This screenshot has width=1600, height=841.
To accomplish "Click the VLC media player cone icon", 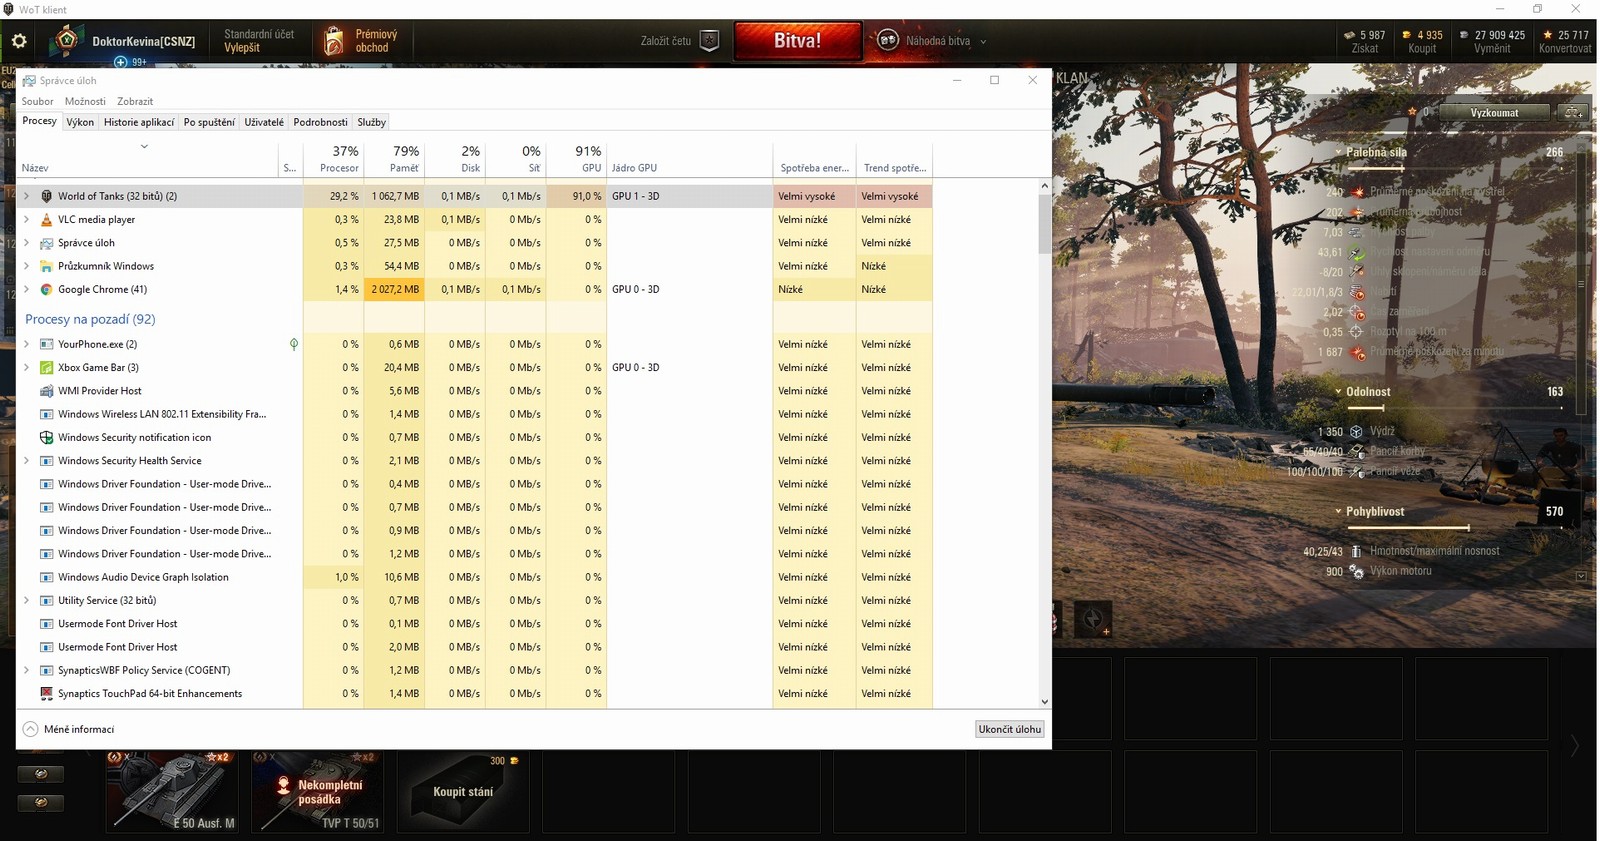I will pyautogui.click(x=46, y=220).
